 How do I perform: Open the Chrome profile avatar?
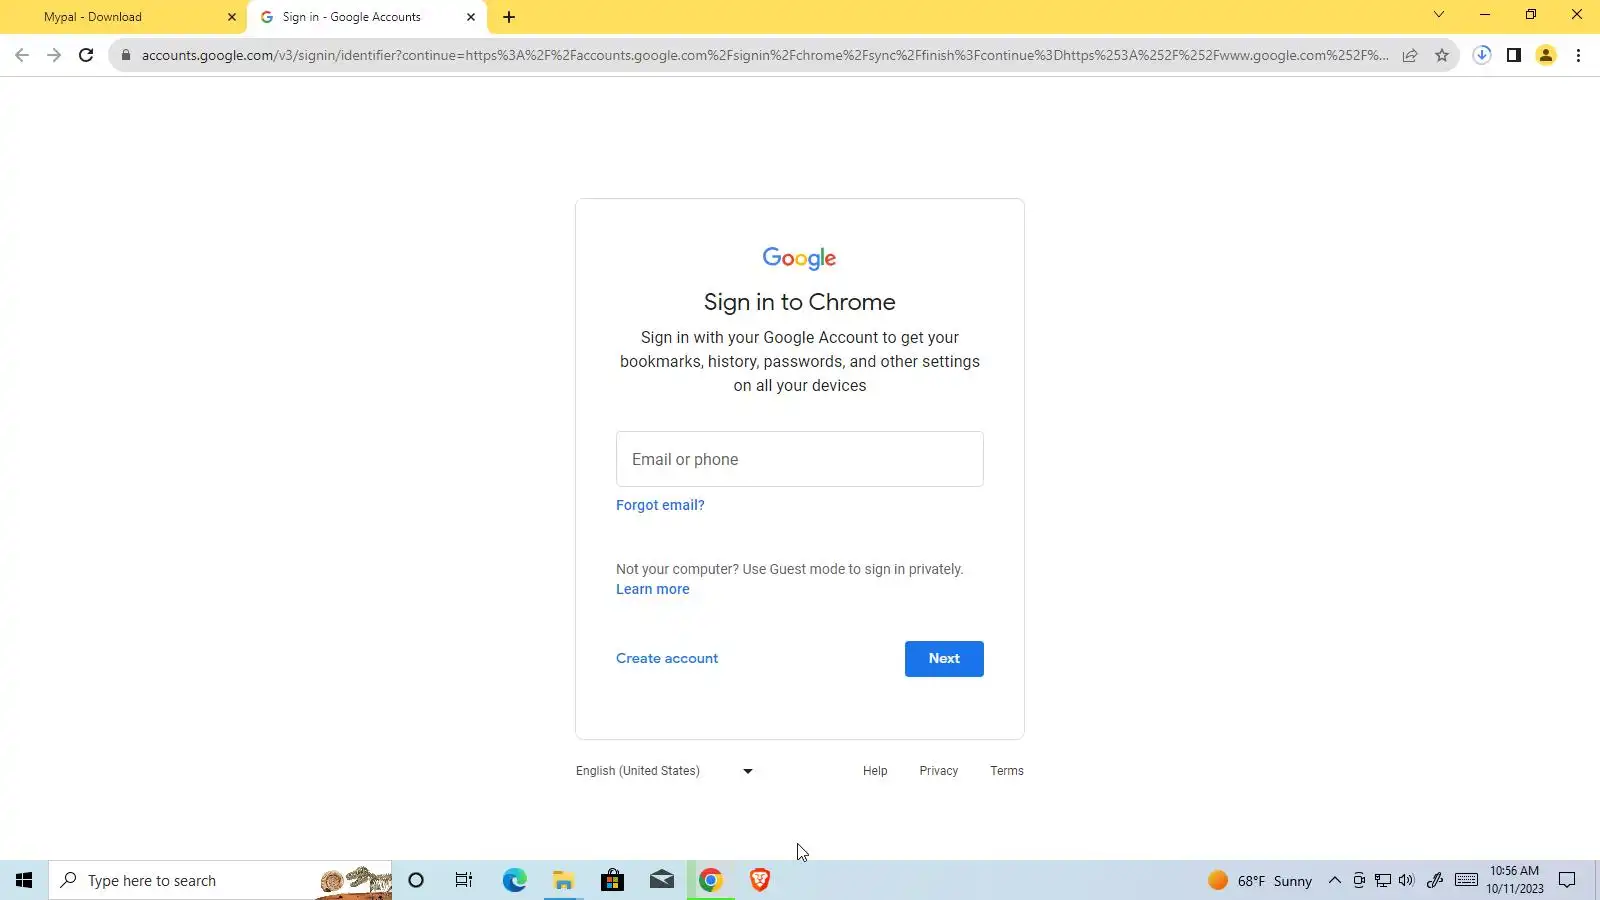tap(1546, 55)
